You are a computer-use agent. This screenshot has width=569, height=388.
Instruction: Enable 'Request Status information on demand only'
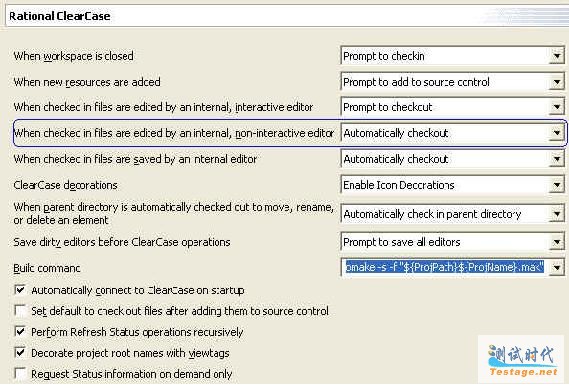coord(20,373)
